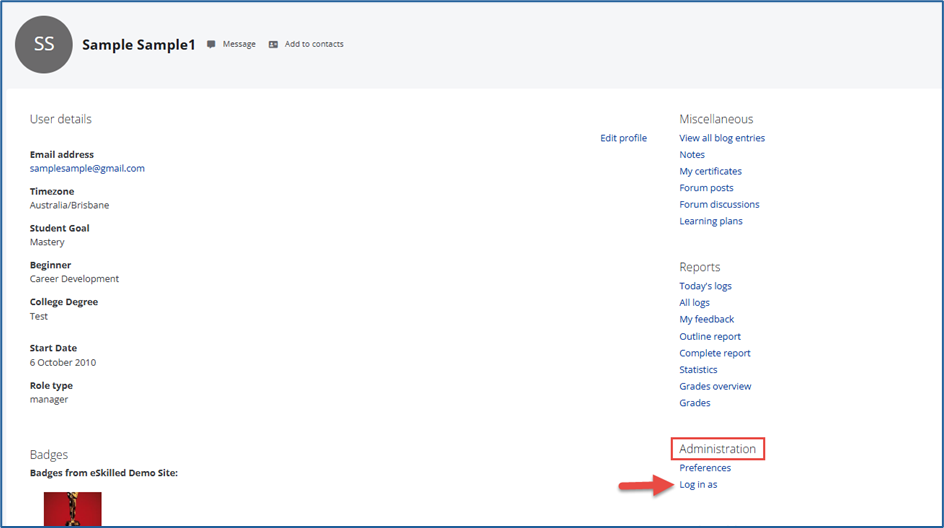Screen dimensions: 944x528
Task: Click the SS user avatar circle
Action: (x=44, y=45)
